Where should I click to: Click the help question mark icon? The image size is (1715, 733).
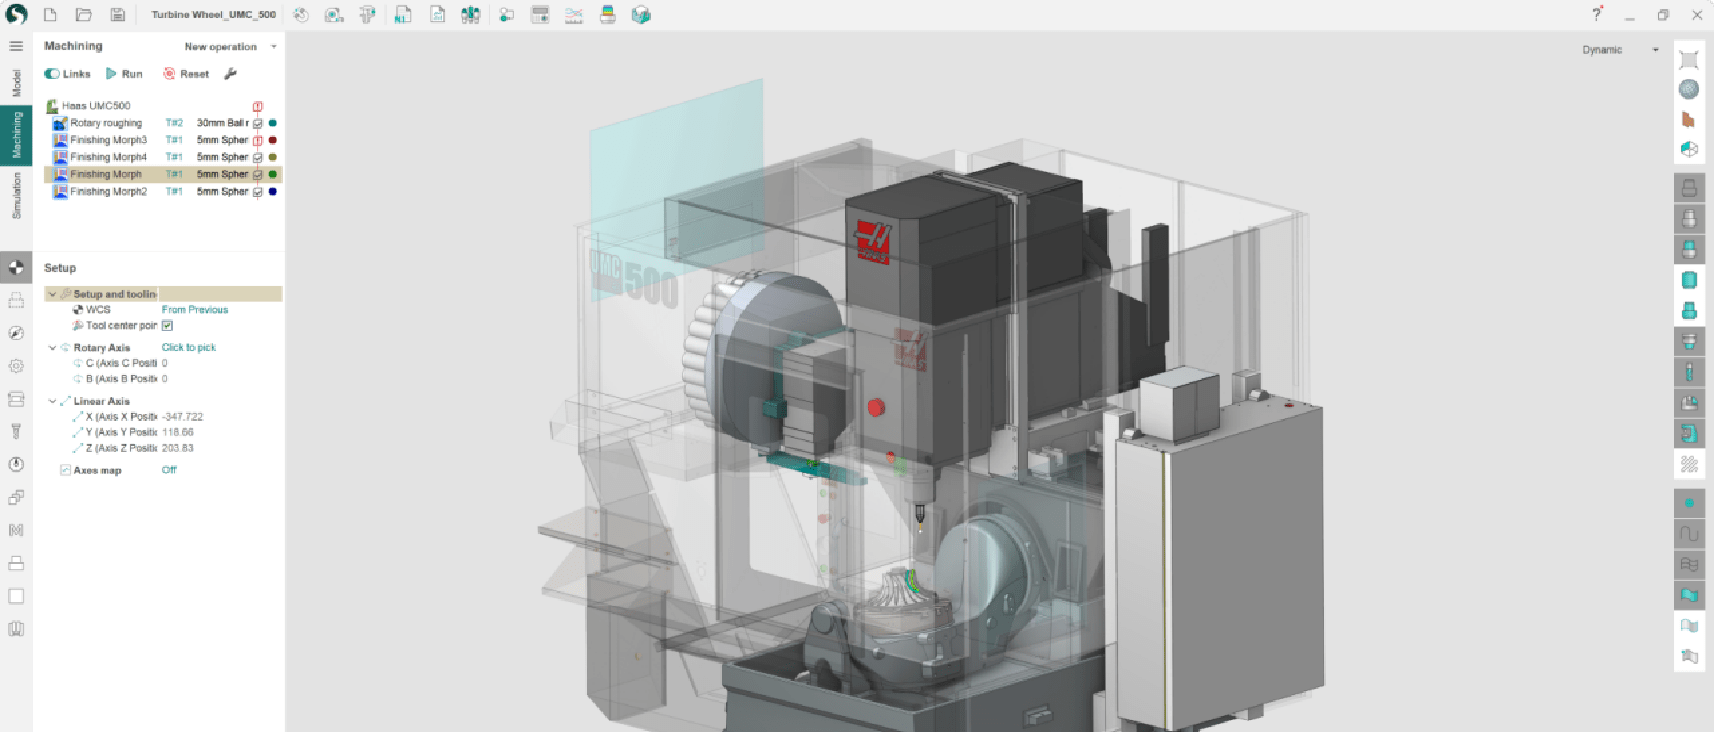point(1597,14)
